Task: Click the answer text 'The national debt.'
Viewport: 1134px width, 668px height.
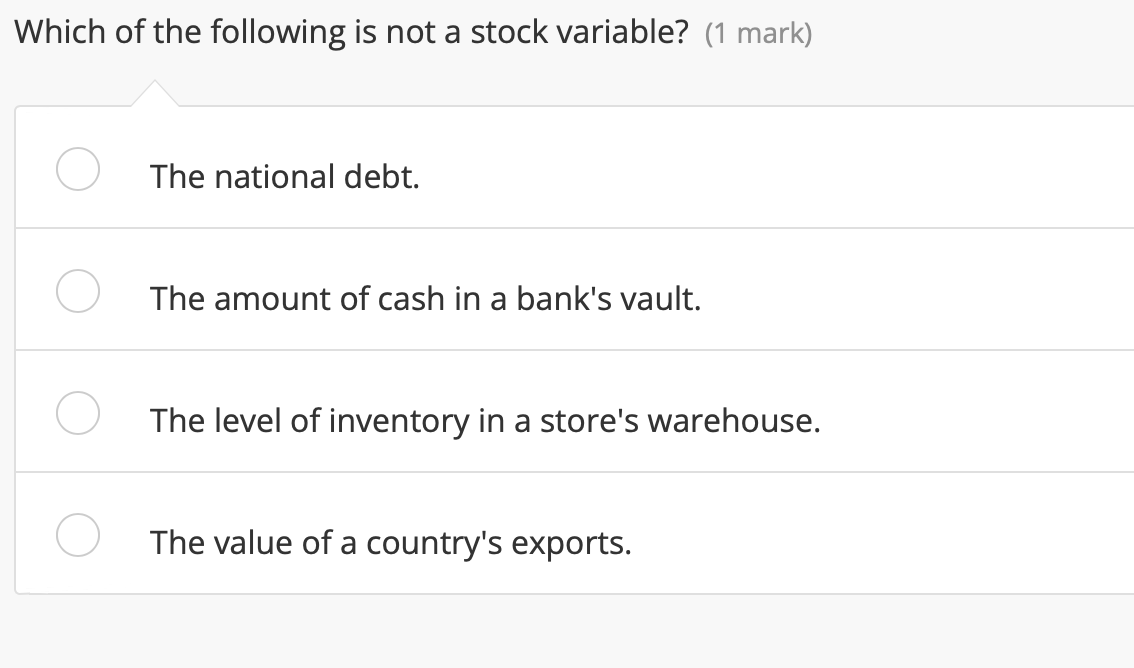Action: (284, 176)
